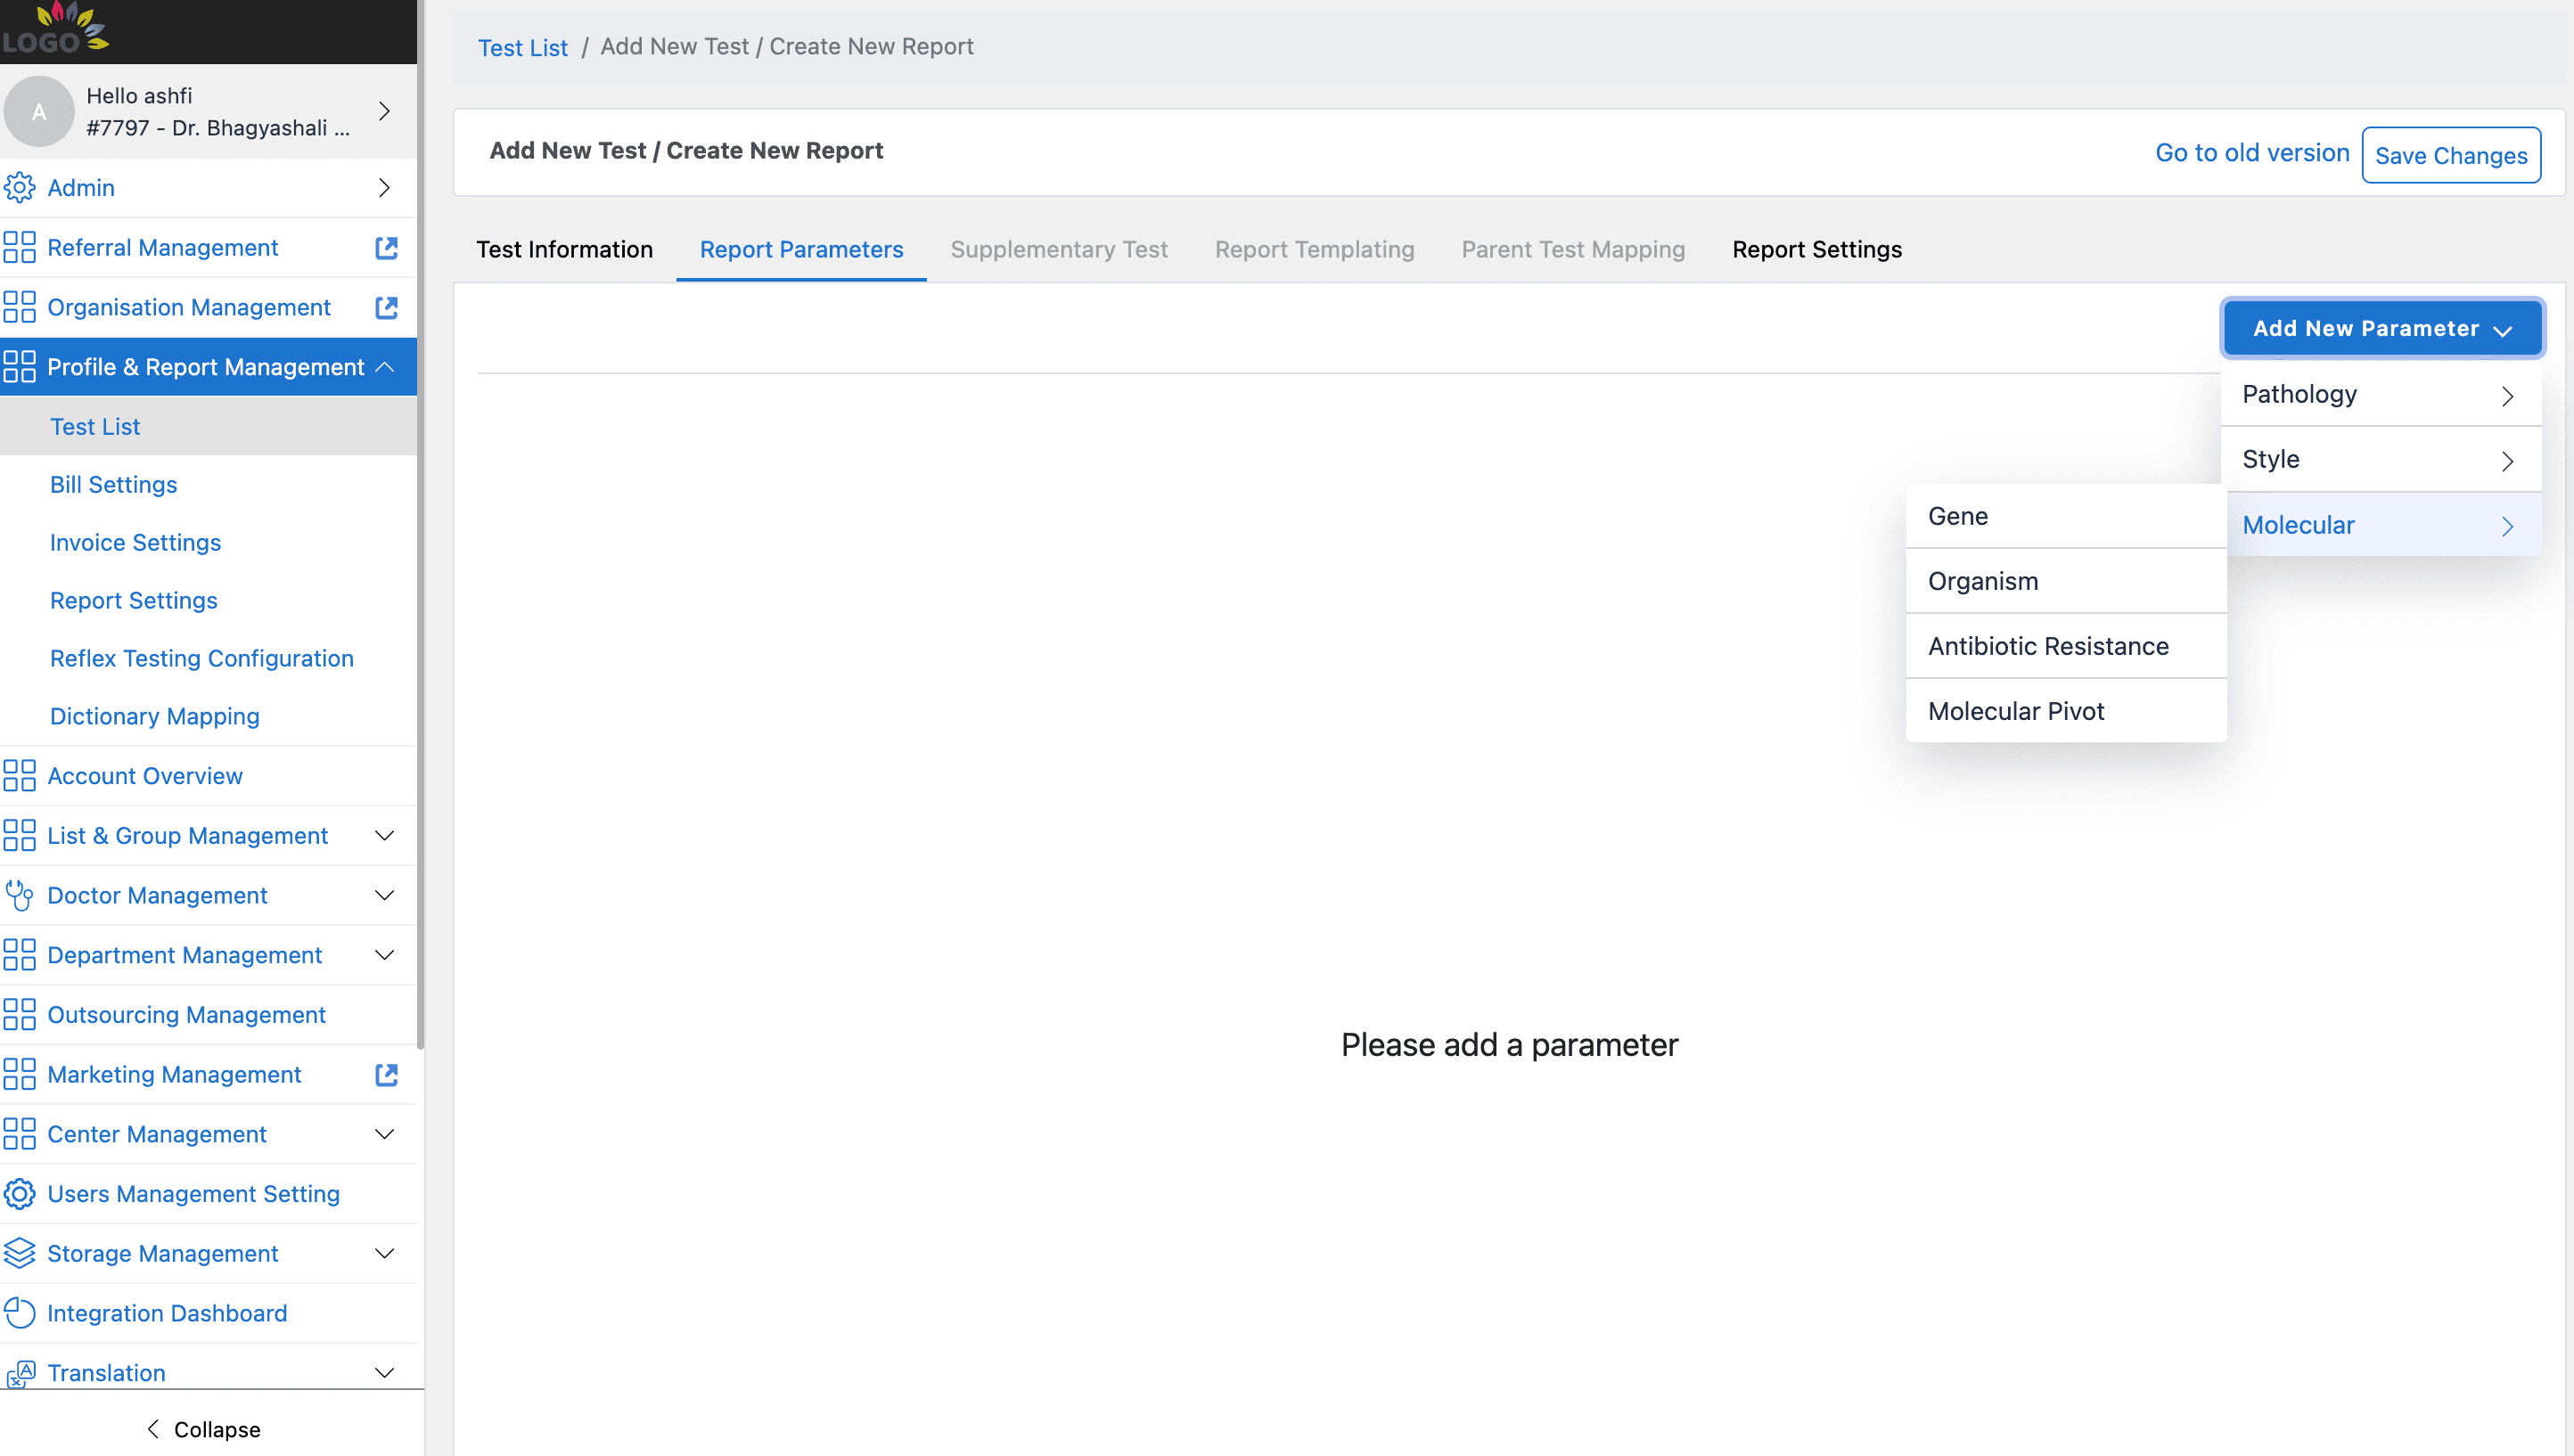Click the Department Management grid icon
The width and height of the screenshot is (2574, 1456).
(19, 955)
